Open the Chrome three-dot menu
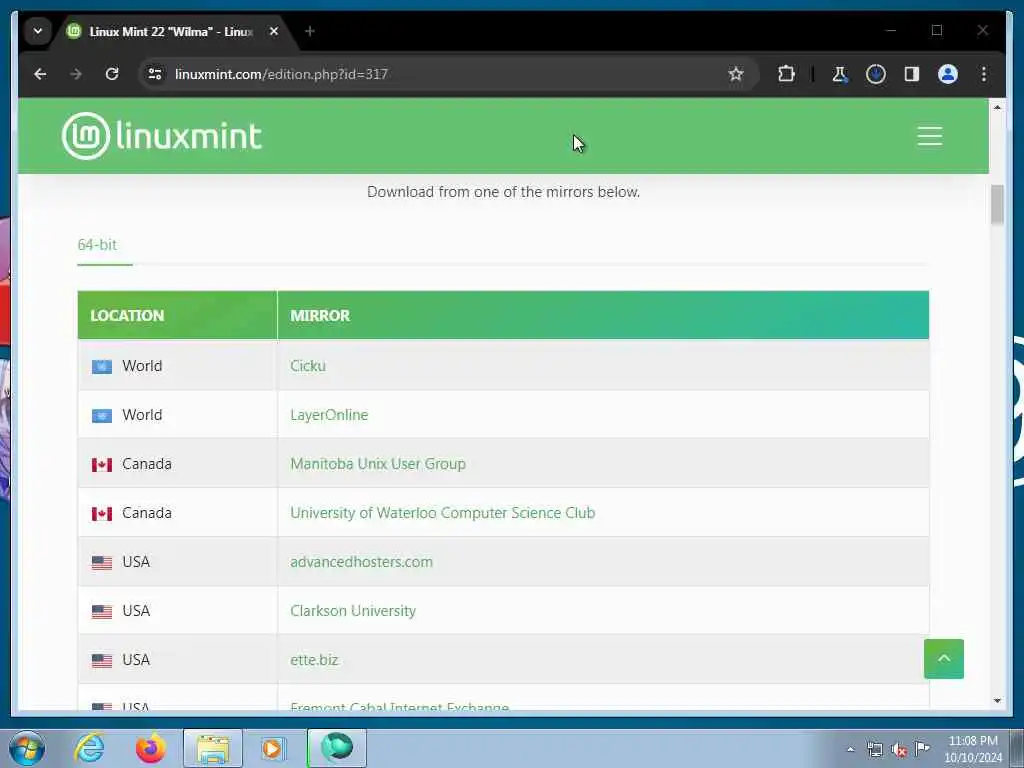The width and height of the screenshot is (1024, 768). pyautogui.click(x=984, y=74)
